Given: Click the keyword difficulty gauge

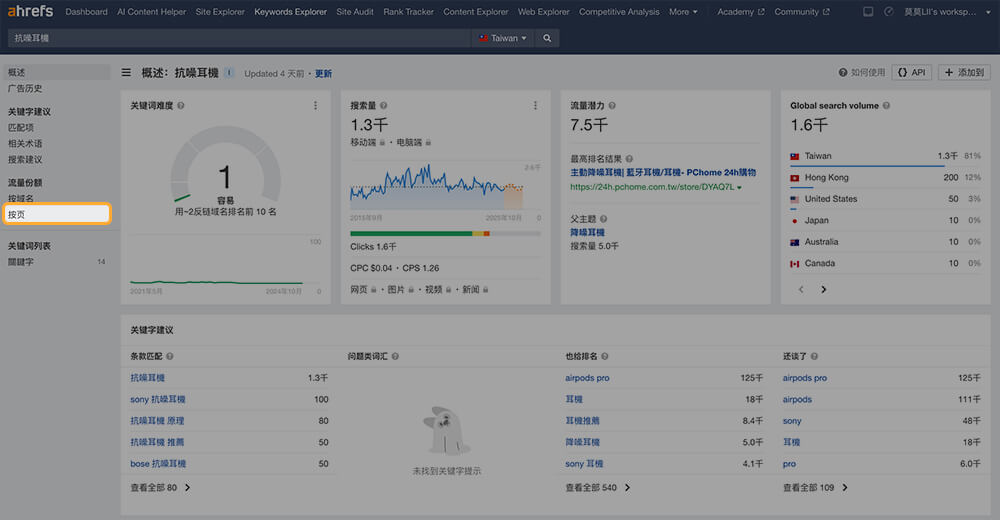Looking at the screenshot, I should pyautogui.click(x=226, y=165).
